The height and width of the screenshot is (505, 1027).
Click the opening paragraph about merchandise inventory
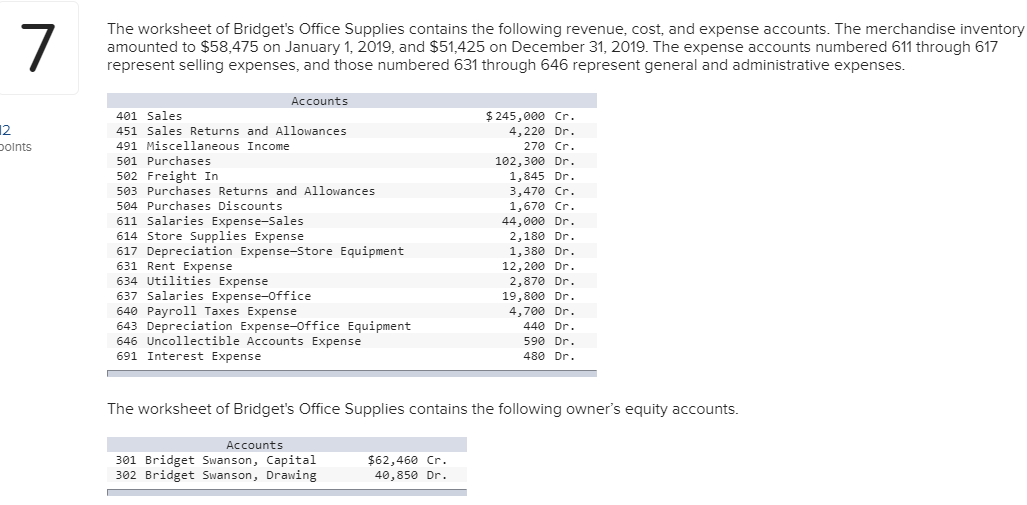click(x=565, y=47)
